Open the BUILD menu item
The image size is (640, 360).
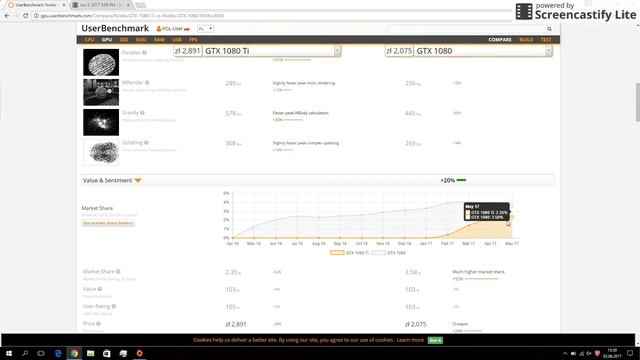click(526, 40)
